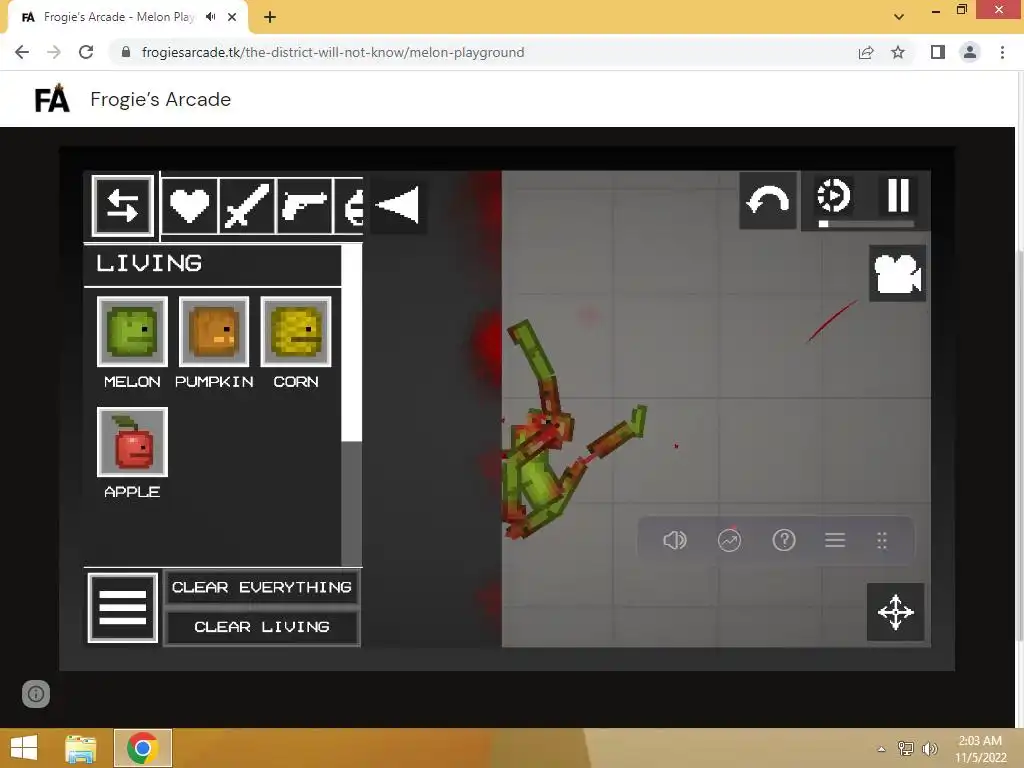Click the overlay drag handle dots icon
The height and width of the screenshot is (768, 1024).
pyautogui.click(x=882, y=540)
